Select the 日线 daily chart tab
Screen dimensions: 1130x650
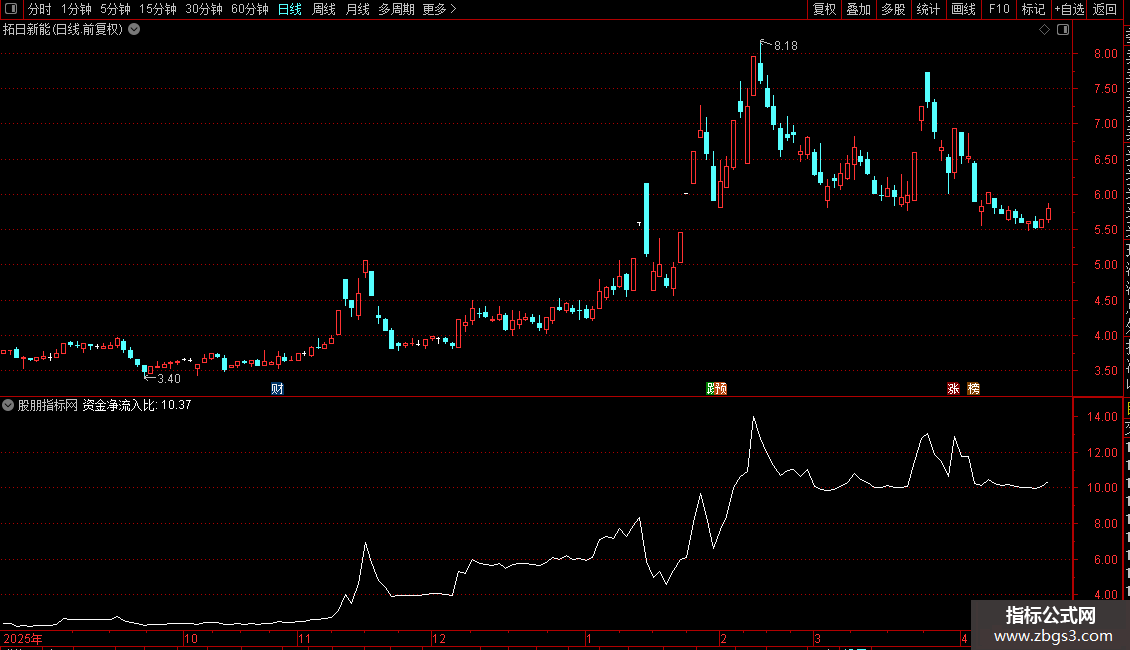tap(290, 9)
